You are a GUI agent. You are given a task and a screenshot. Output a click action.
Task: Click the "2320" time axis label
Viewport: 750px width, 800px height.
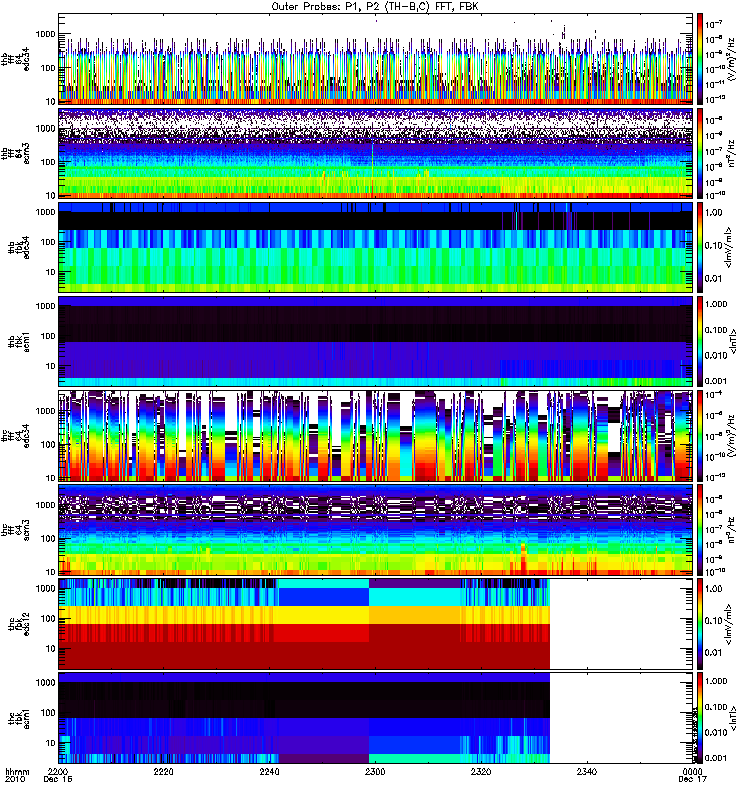[481, 771]
